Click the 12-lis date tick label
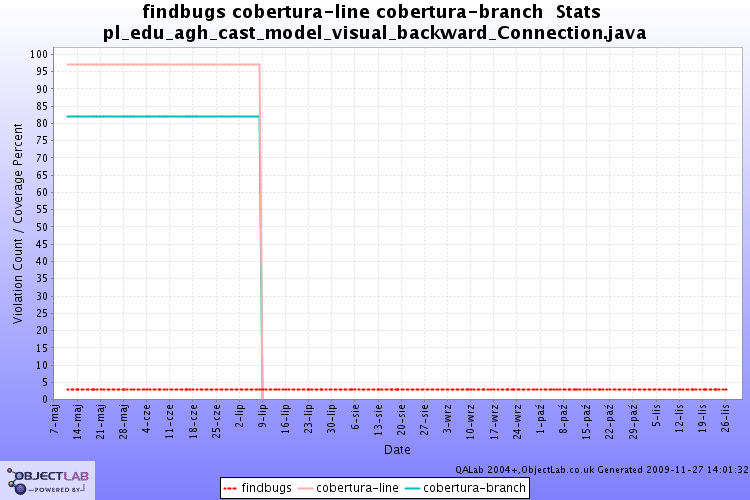 [x=679, y=419]
